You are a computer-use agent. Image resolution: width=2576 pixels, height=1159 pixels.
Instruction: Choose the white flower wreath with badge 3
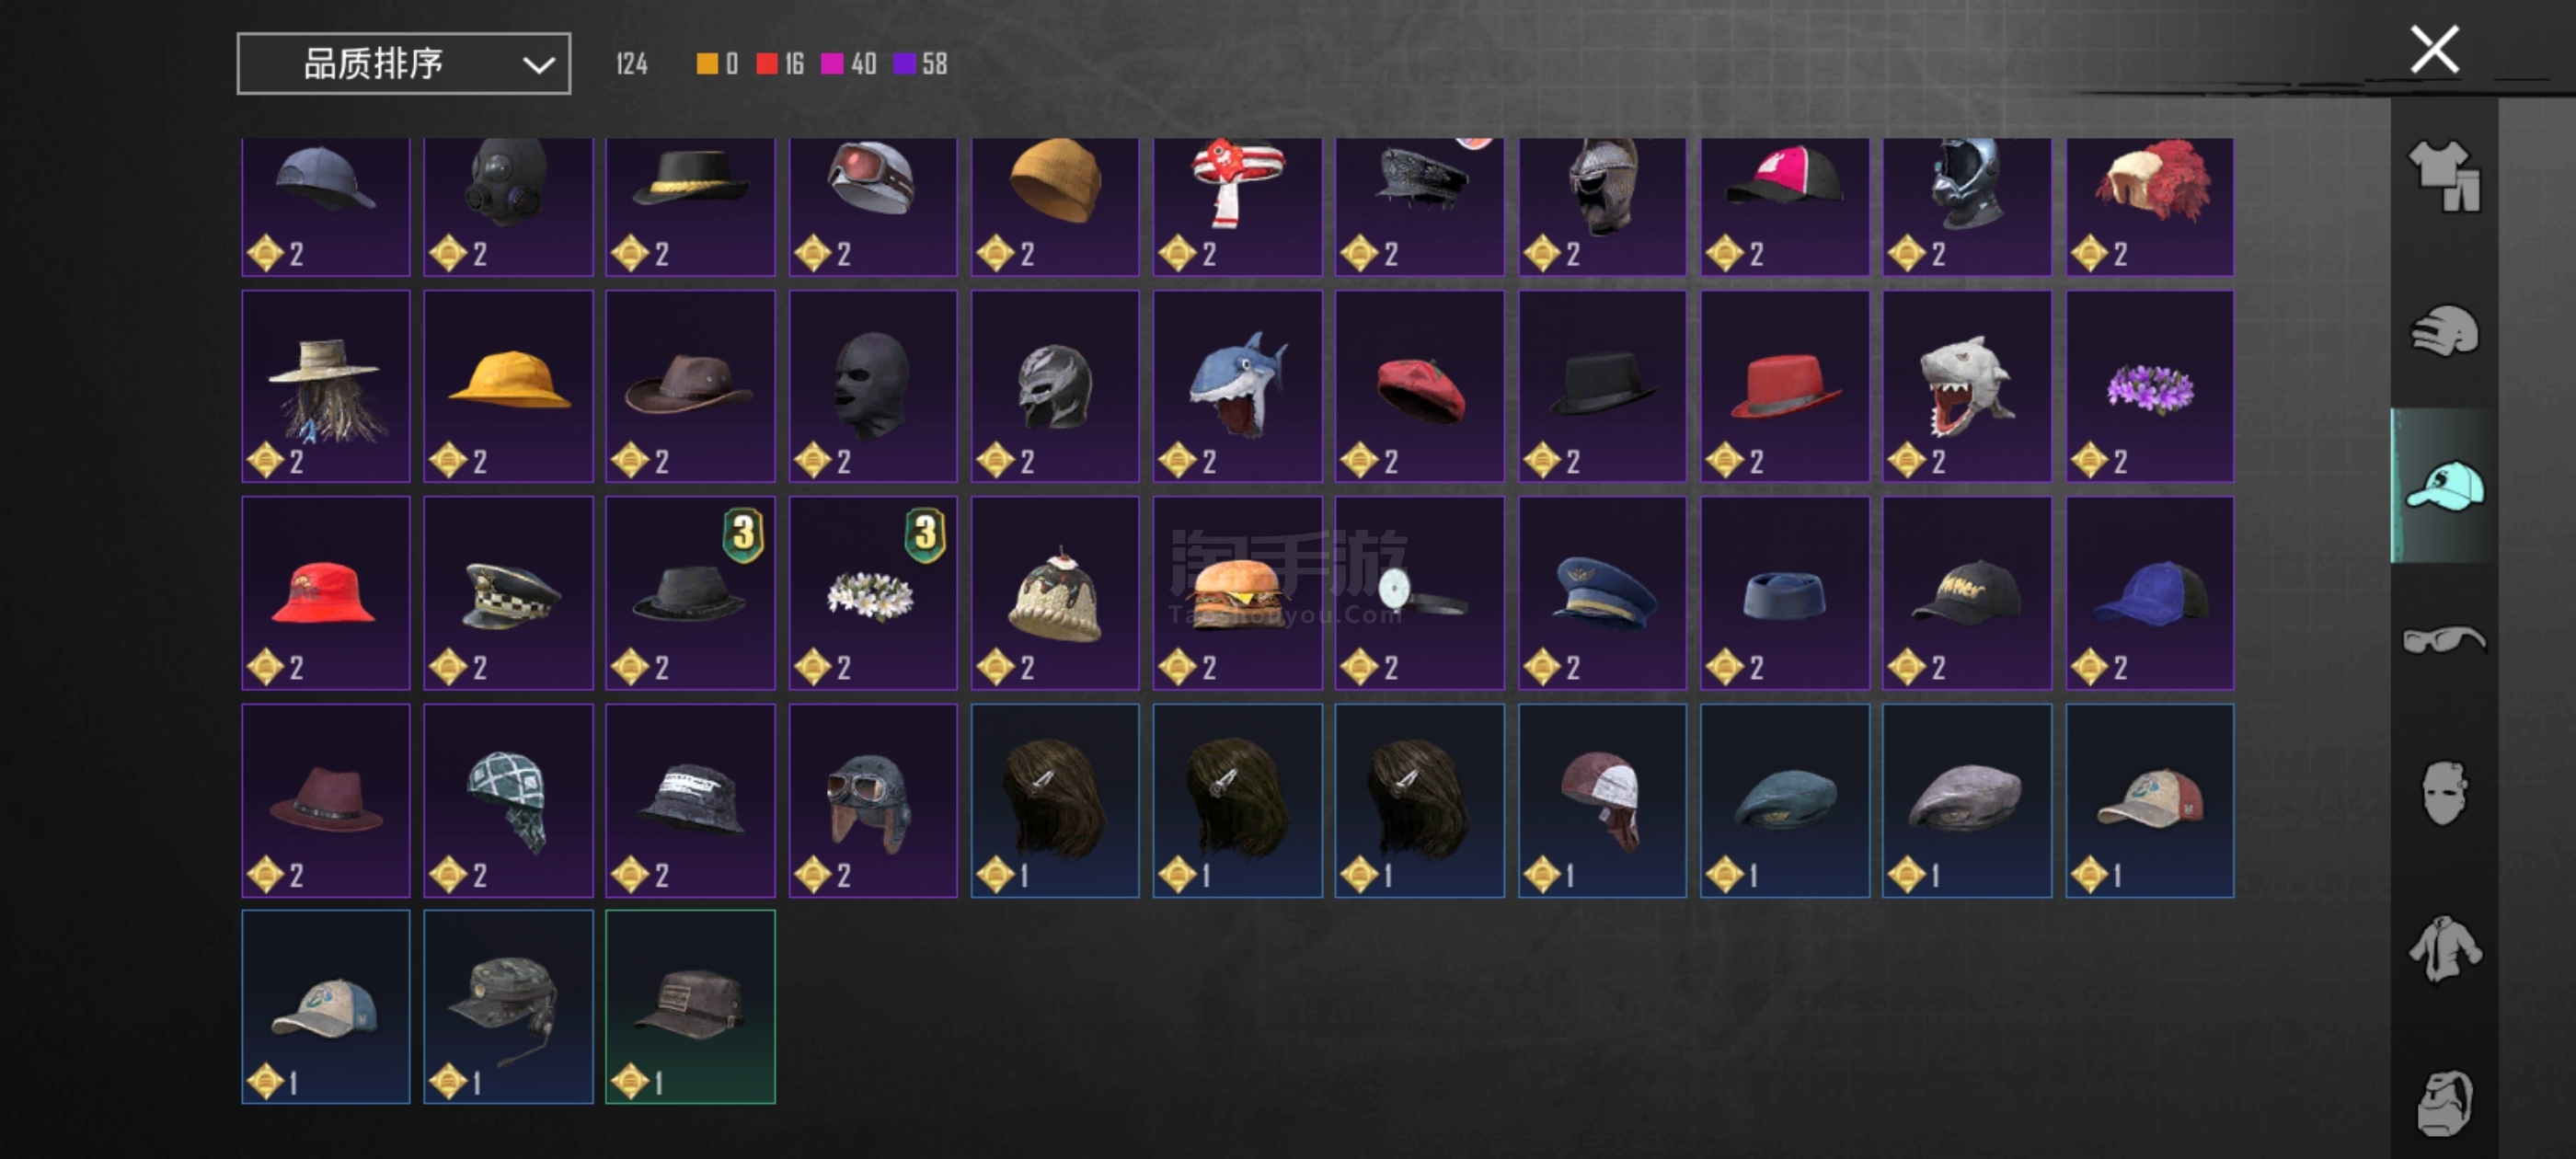click(872, 593)
